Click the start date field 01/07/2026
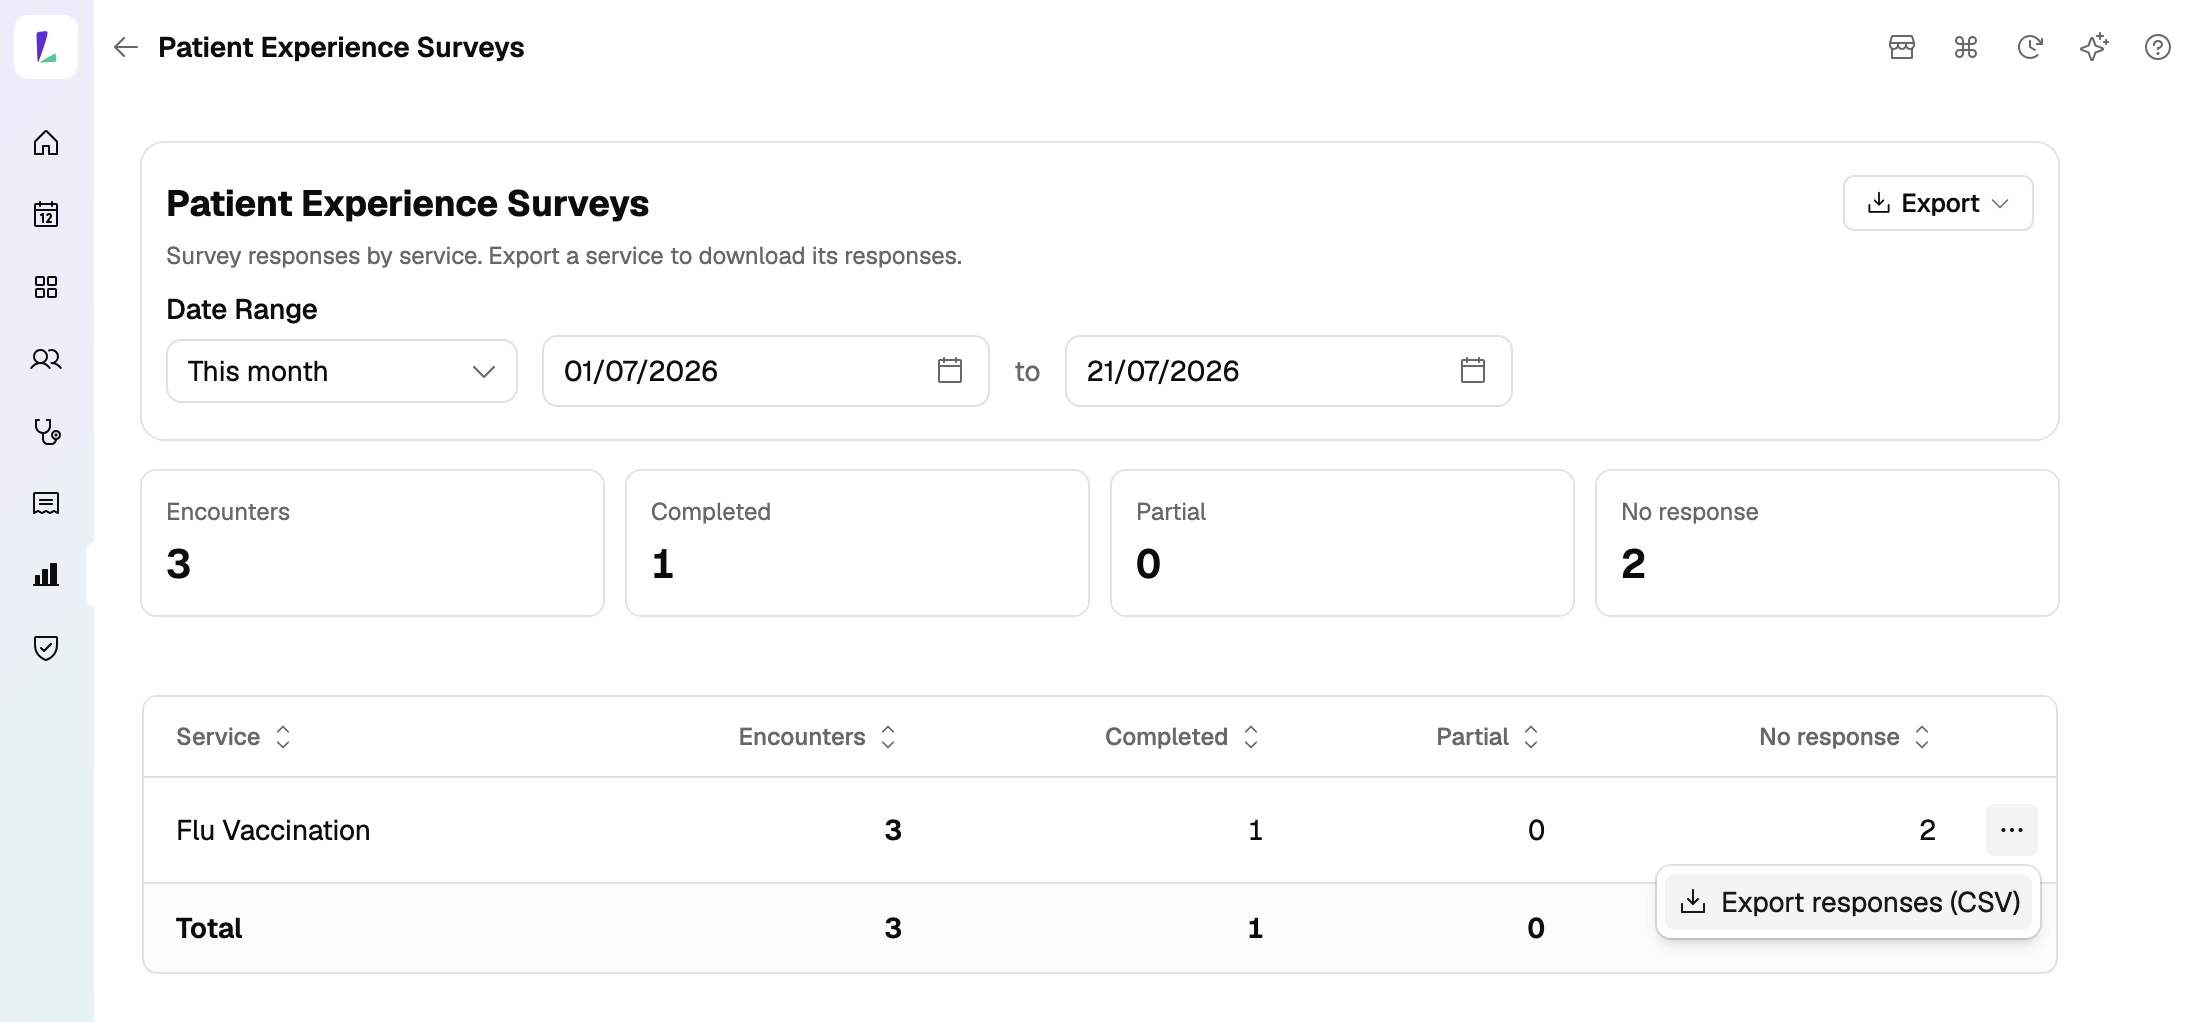The image size is (2202, 1022). point(766,371)
